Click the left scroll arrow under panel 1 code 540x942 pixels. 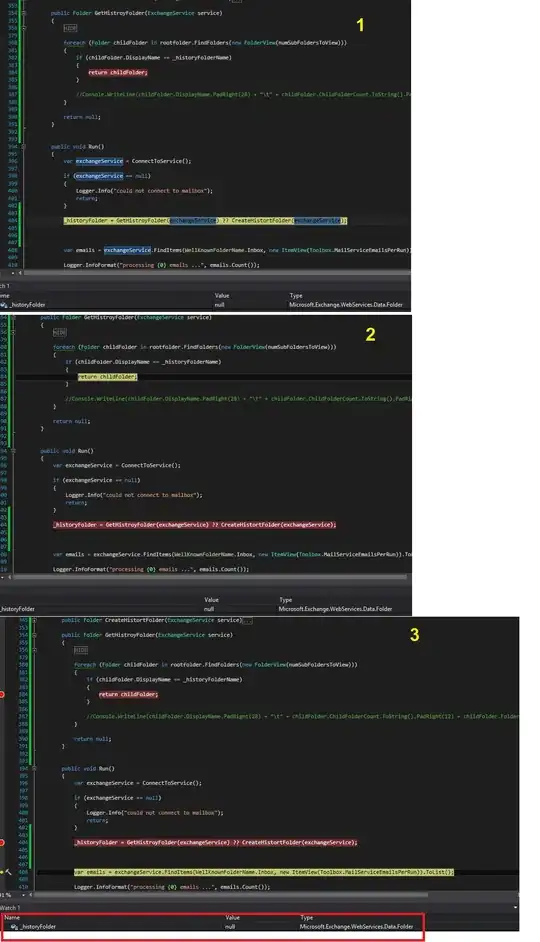(20, 273)
